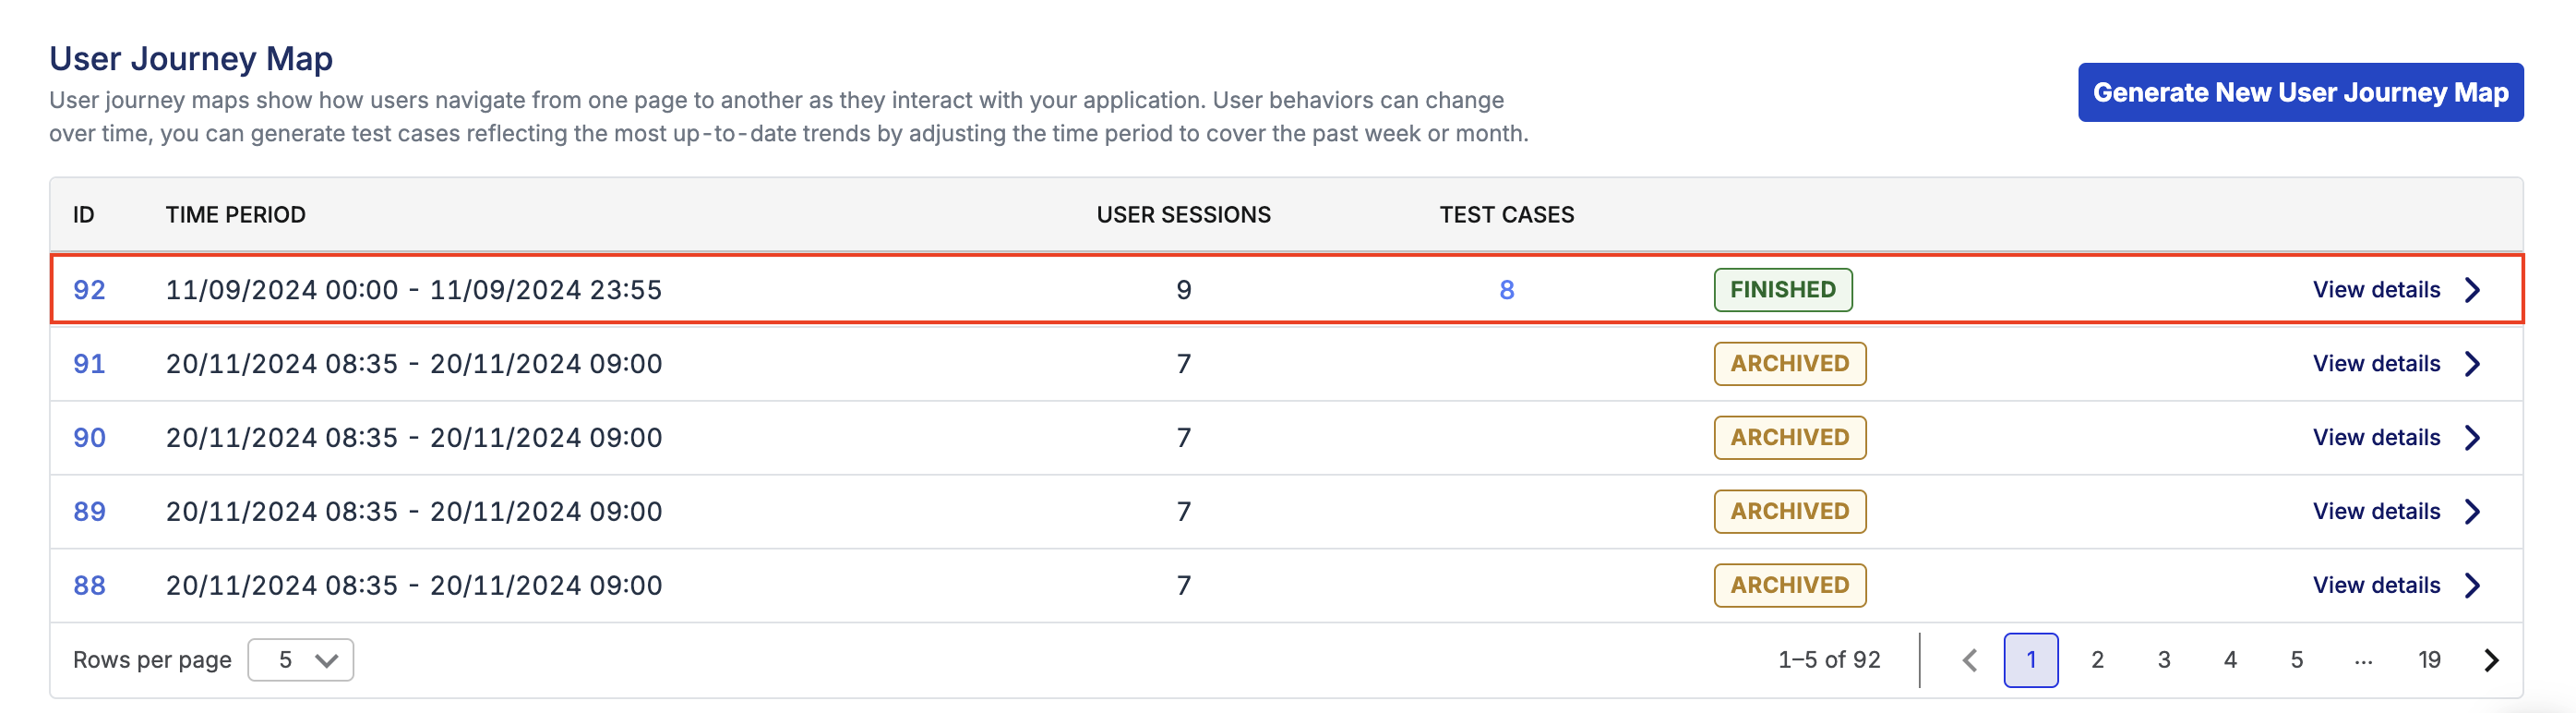
Task: Click the chevron arrow in row 88
Action: coord(2472,586)
